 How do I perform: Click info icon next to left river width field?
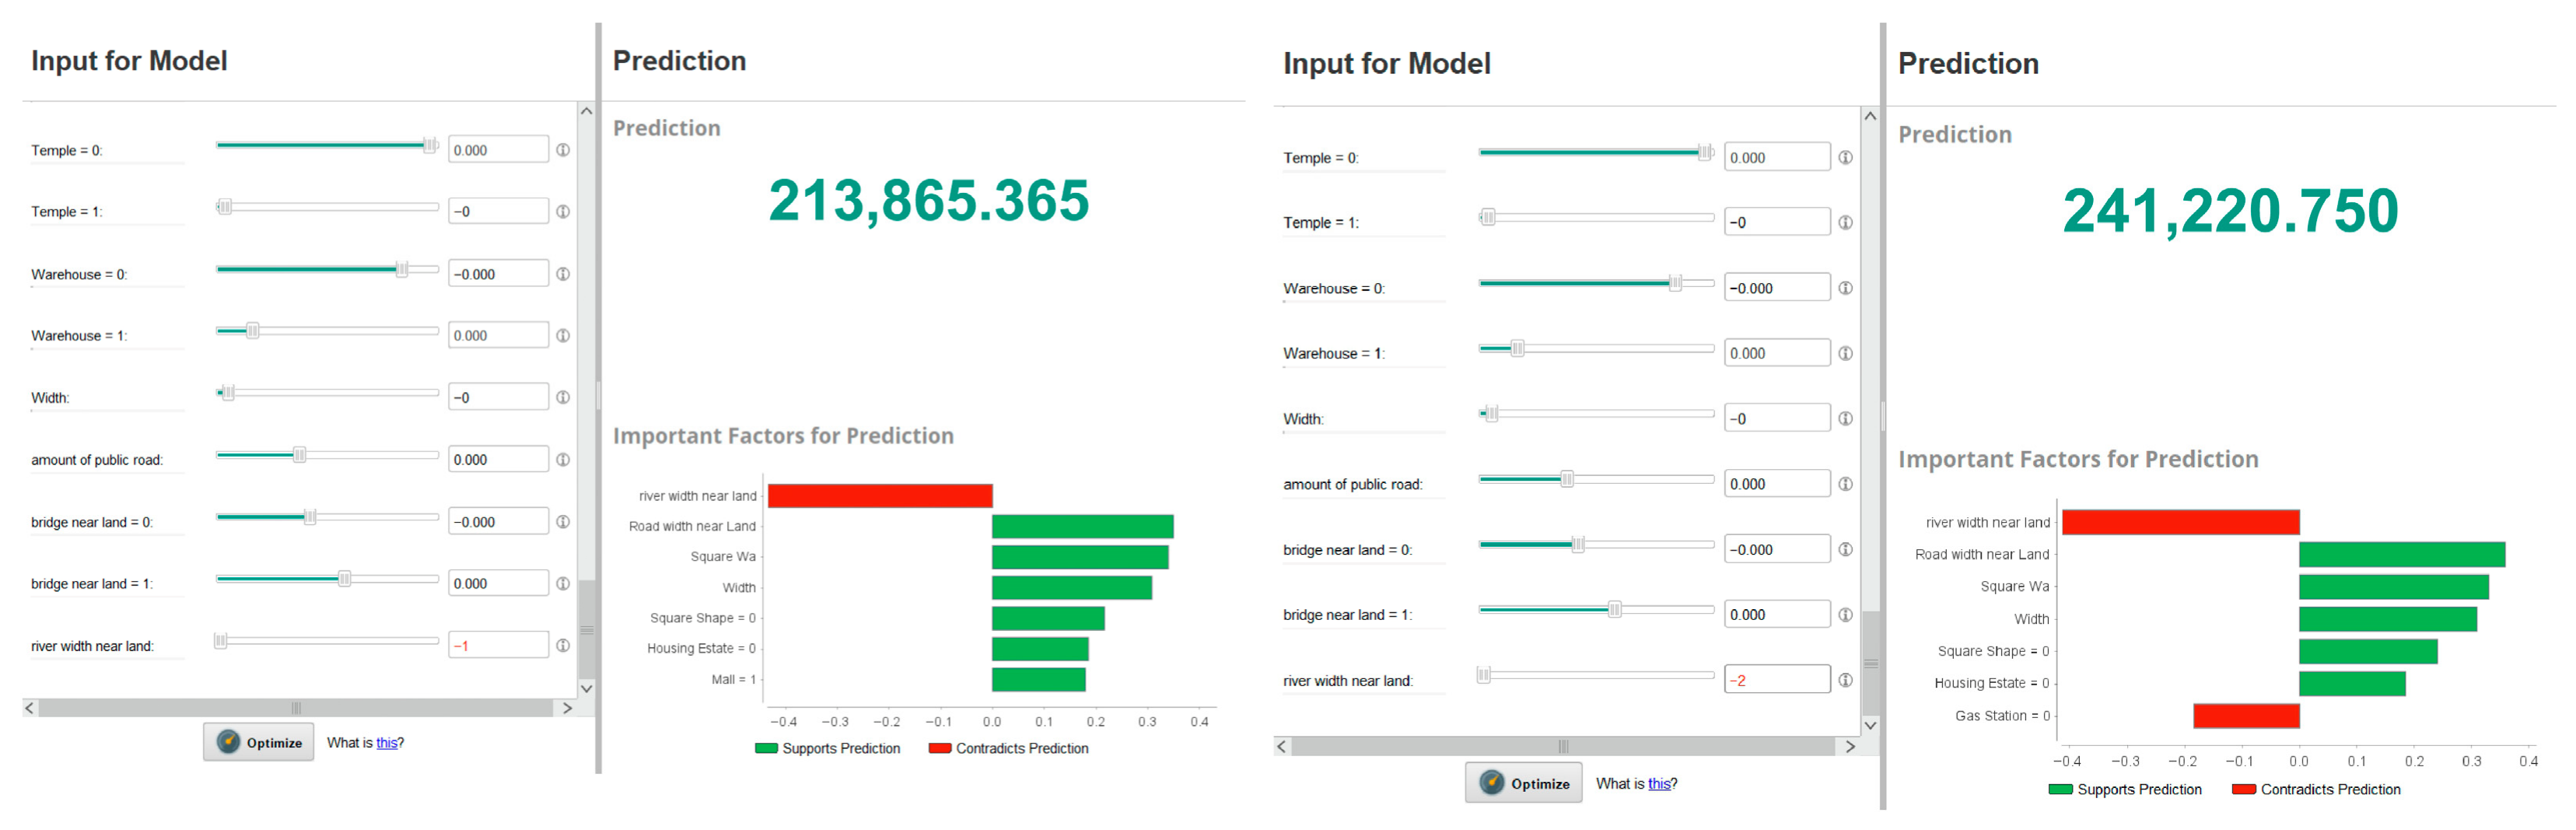pyautogui.click(x=563, y=645)
